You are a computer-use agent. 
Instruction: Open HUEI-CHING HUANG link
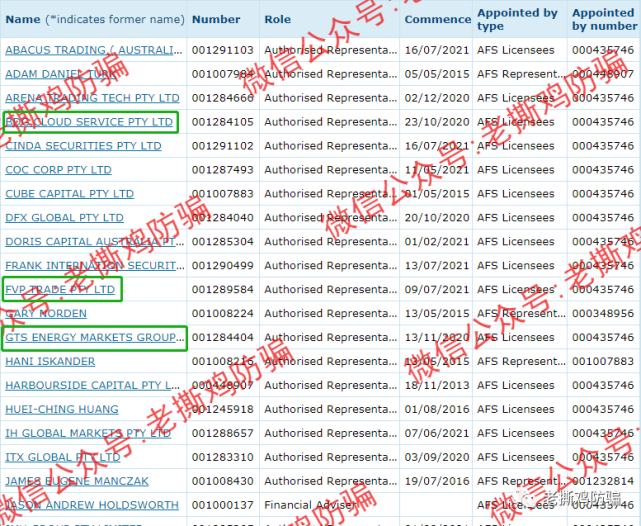pyautogui.click(x=62, y=409)
